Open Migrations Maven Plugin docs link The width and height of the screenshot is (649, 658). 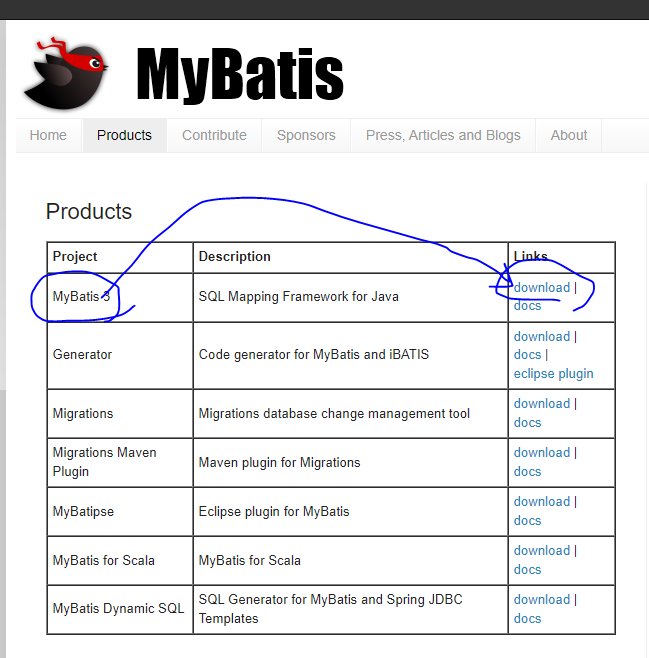click(x=527, y=472)
